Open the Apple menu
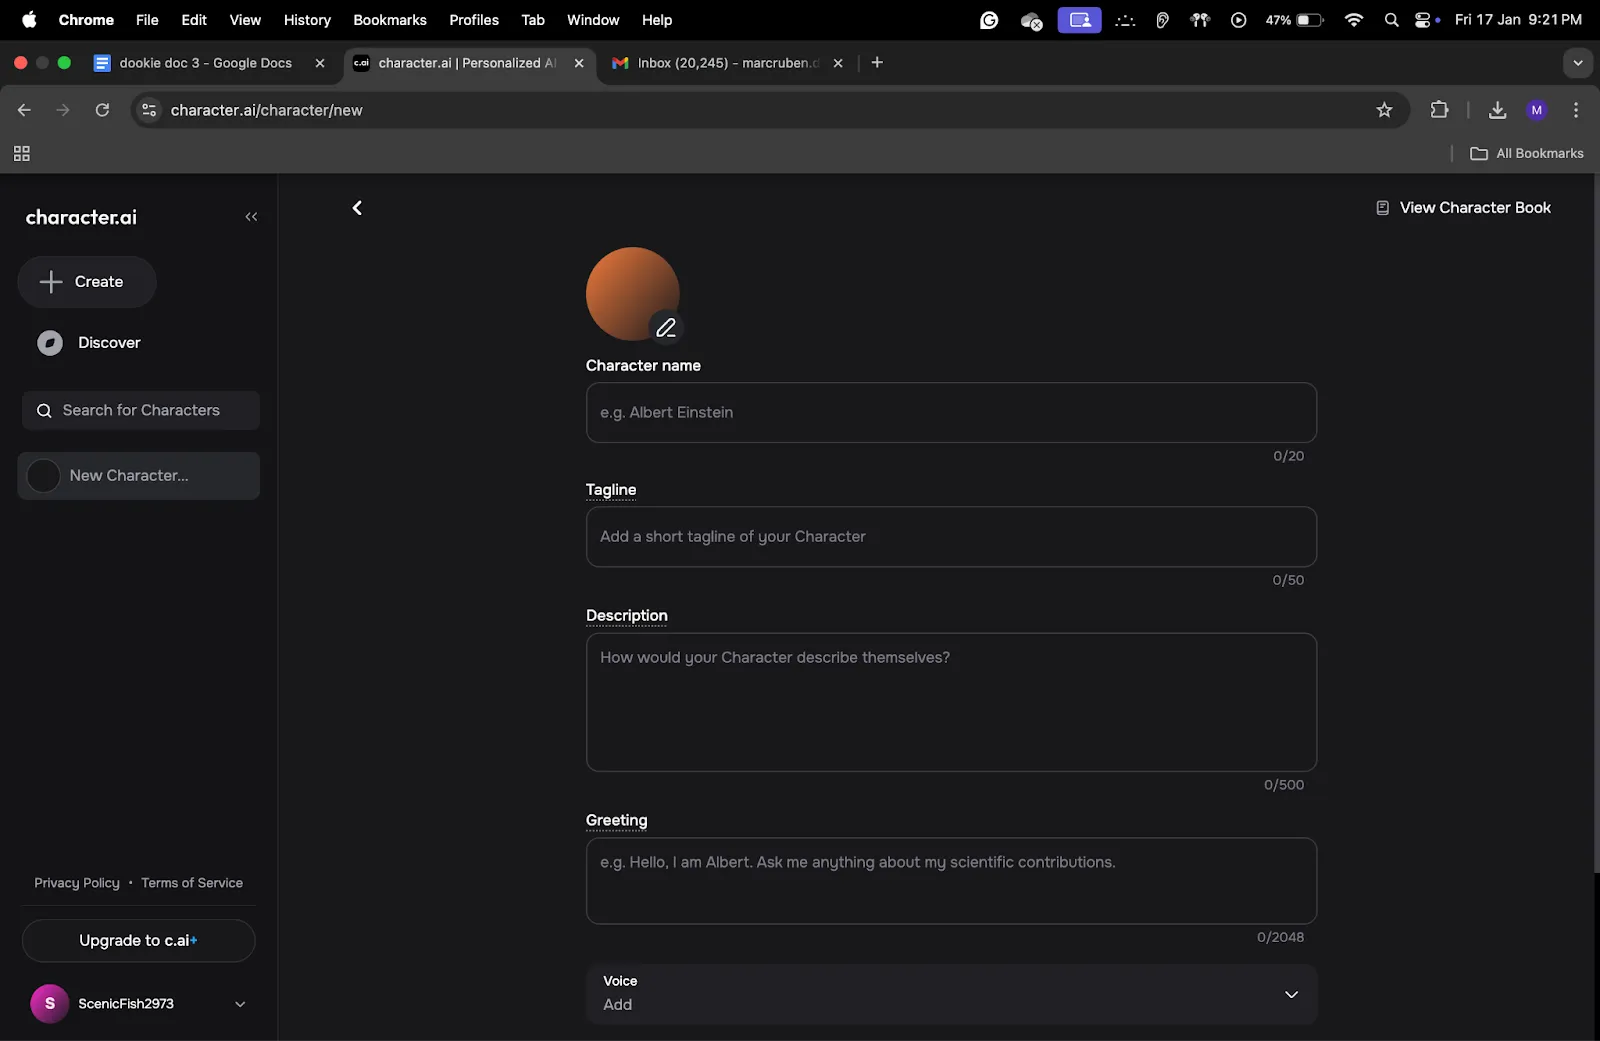 click(29, 20)
